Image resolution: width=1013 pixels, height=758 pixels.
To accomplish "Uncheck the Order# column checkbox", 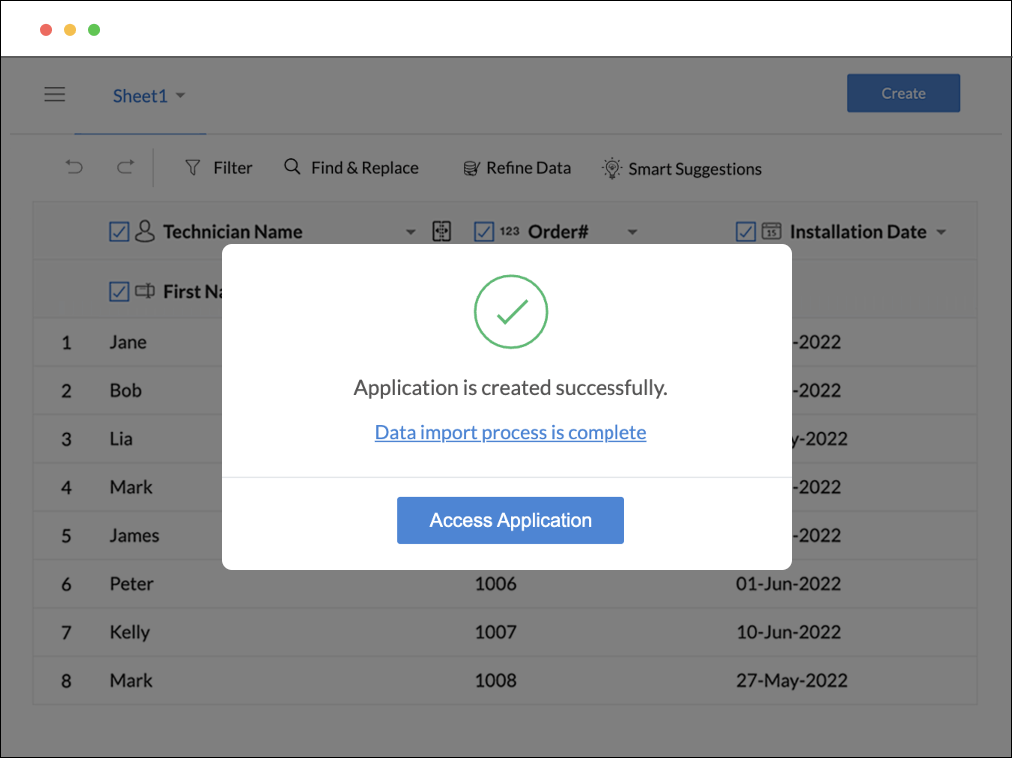I will pyautogui.click(x=484, y=232).
